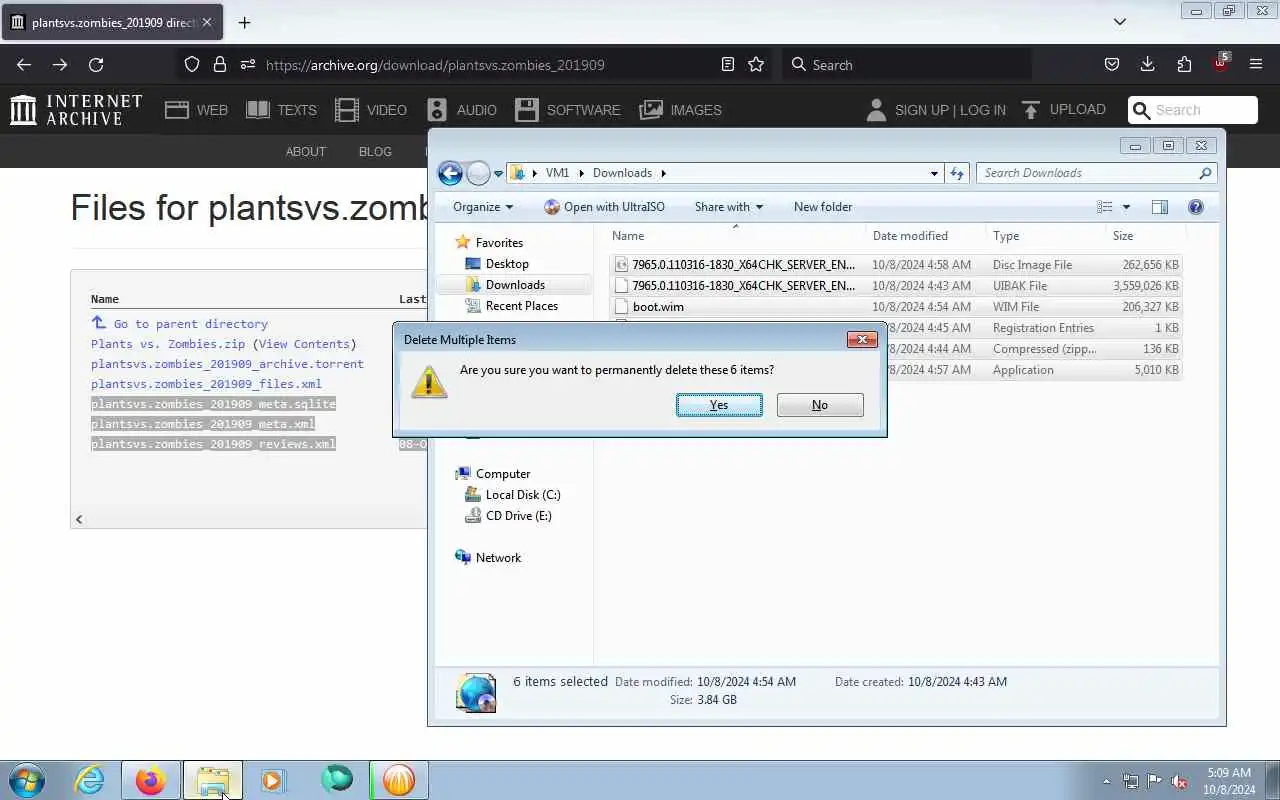Sort files by the Size column header
The image size is (1280, 800).
coord(1145,236)
